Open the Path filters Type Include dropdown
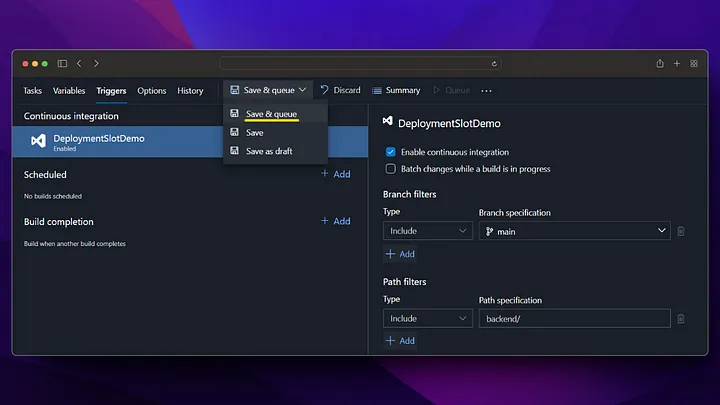This screenshot has width=720, height=405. pyautogui.click(x=428, y=319)
